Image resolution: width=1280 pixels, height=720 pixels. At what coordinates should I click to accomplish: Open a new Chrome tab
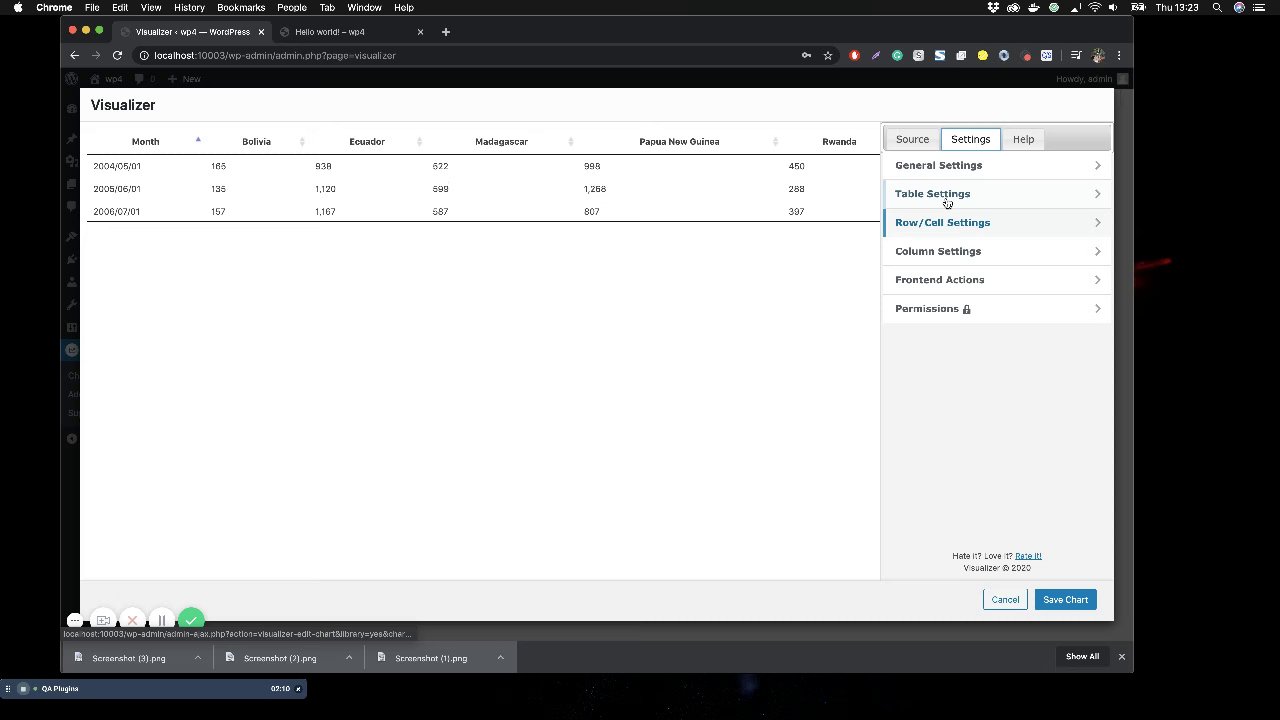tap(446, 32)
